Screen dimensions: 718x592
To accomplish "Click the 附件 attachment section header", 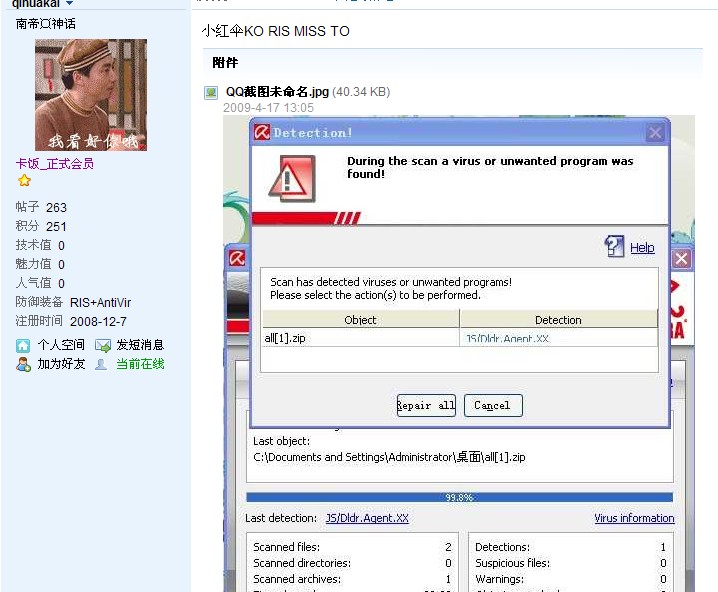I will [x=225, y=62].
